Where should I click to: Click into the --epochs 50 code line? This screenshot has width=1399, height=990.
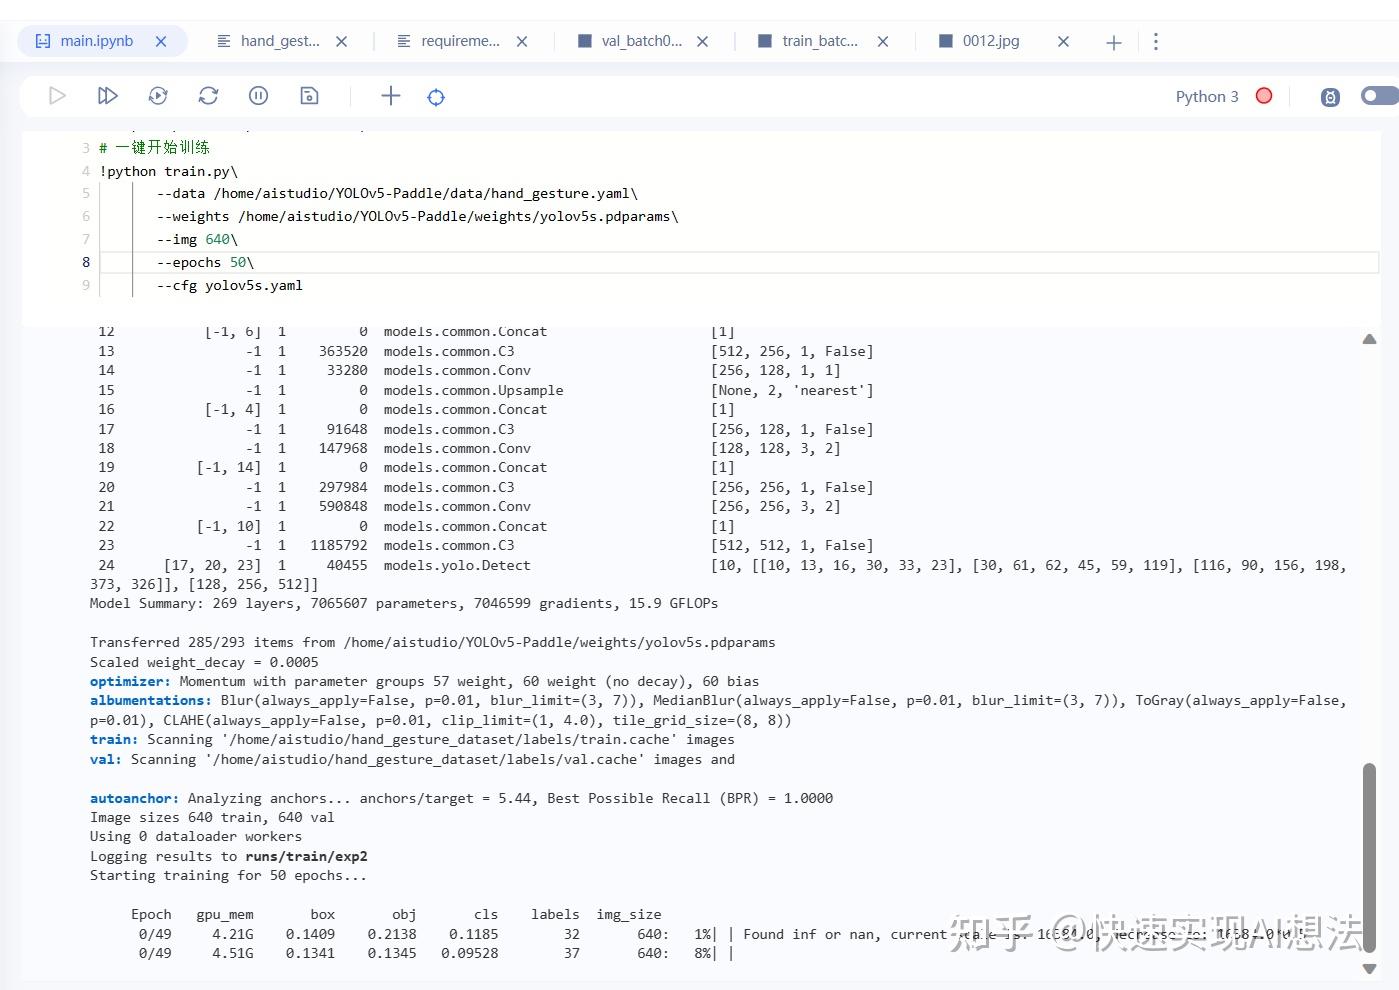tap(205, 262)
